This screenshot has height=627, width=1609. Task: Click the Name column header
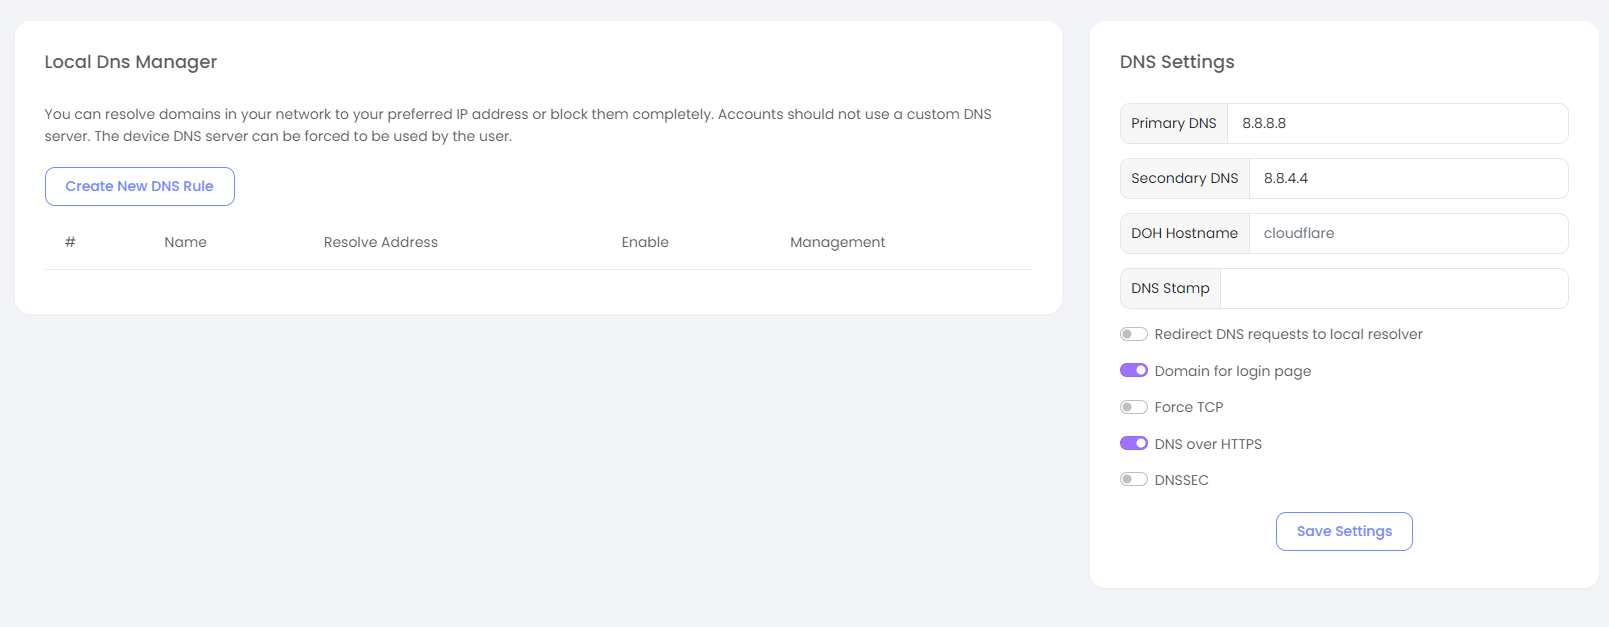pos(185,242)
